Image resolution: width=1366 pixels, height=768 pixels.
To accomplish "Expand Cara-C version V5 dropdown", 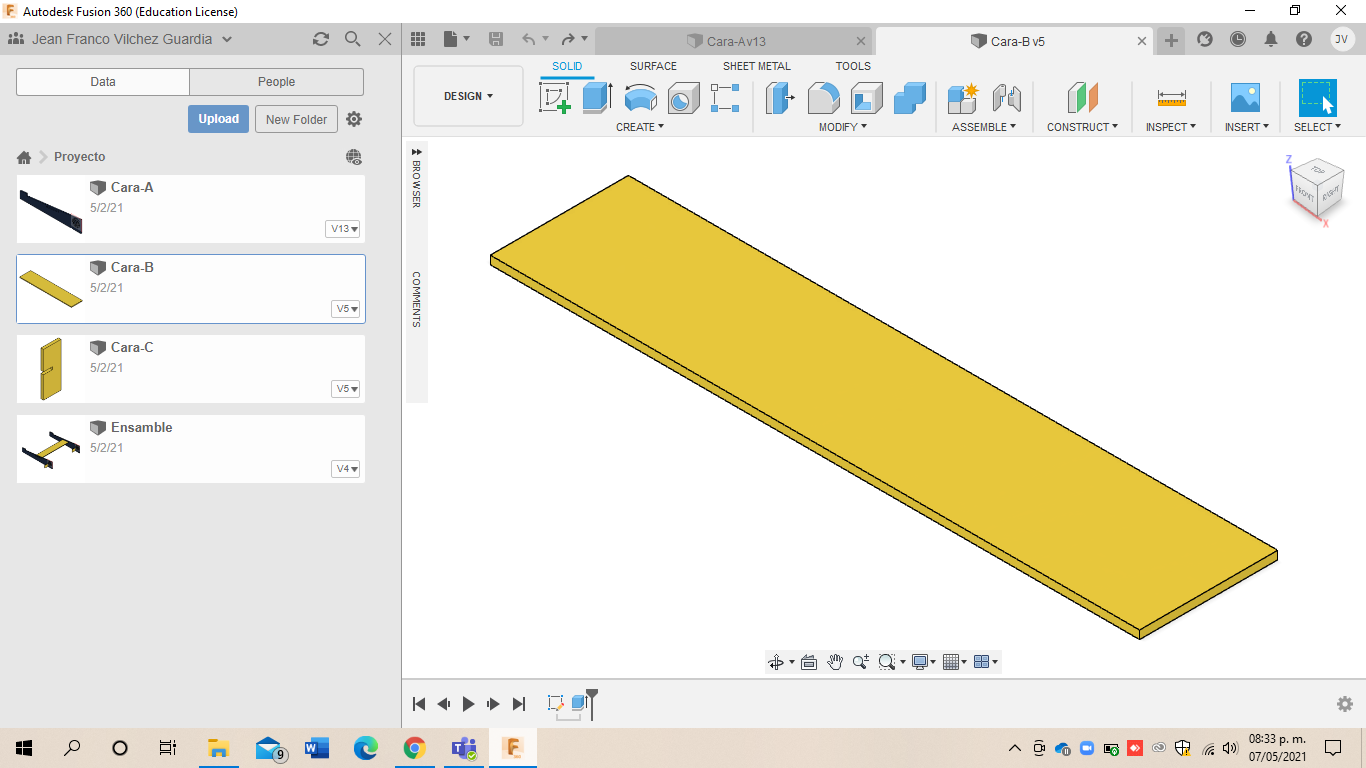I will point(346,389).
